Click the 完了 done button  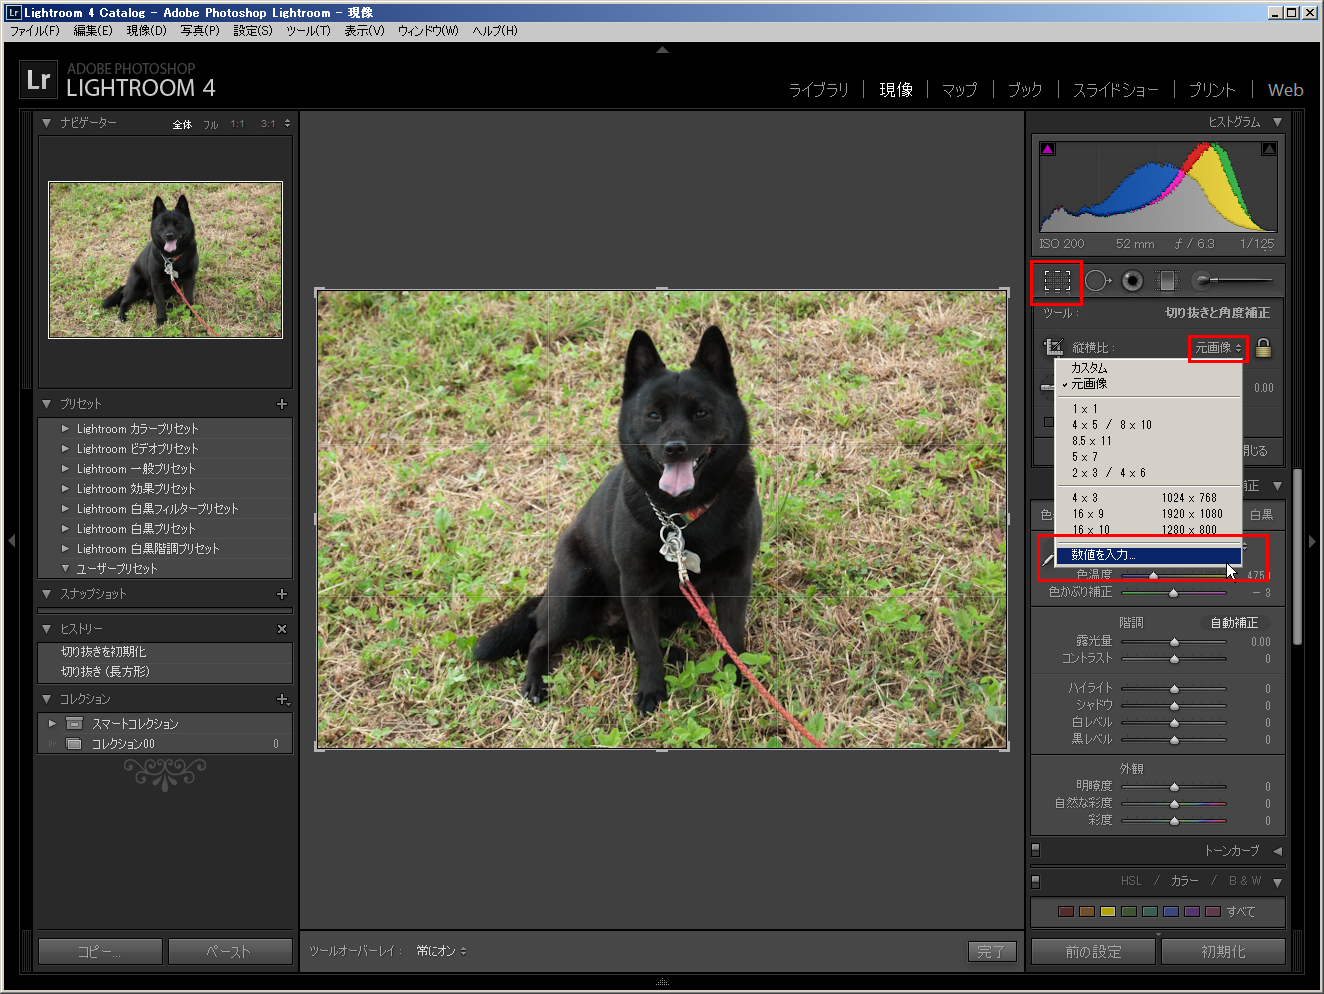(x=991, y=952)
